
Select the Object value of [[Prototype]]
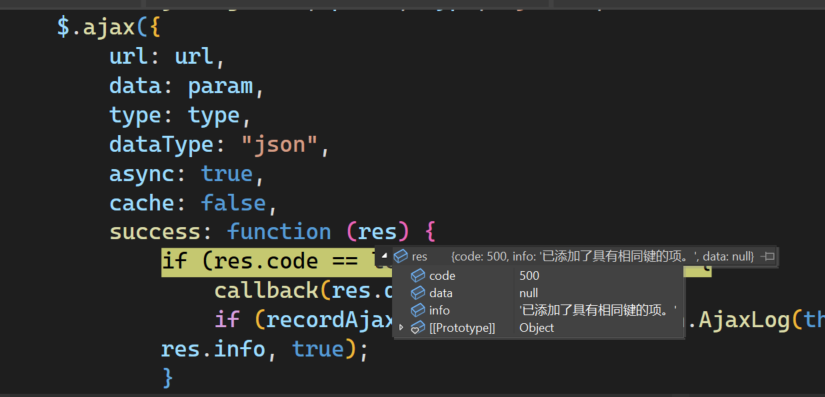click(x=537, y=328)
